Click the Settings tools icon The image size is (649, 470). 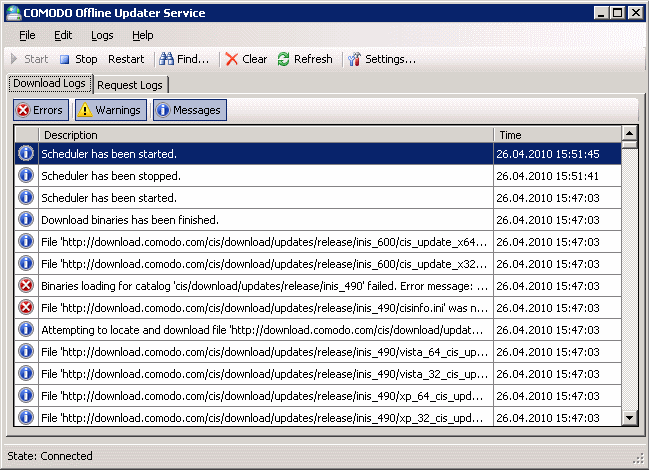pos(354,59)
